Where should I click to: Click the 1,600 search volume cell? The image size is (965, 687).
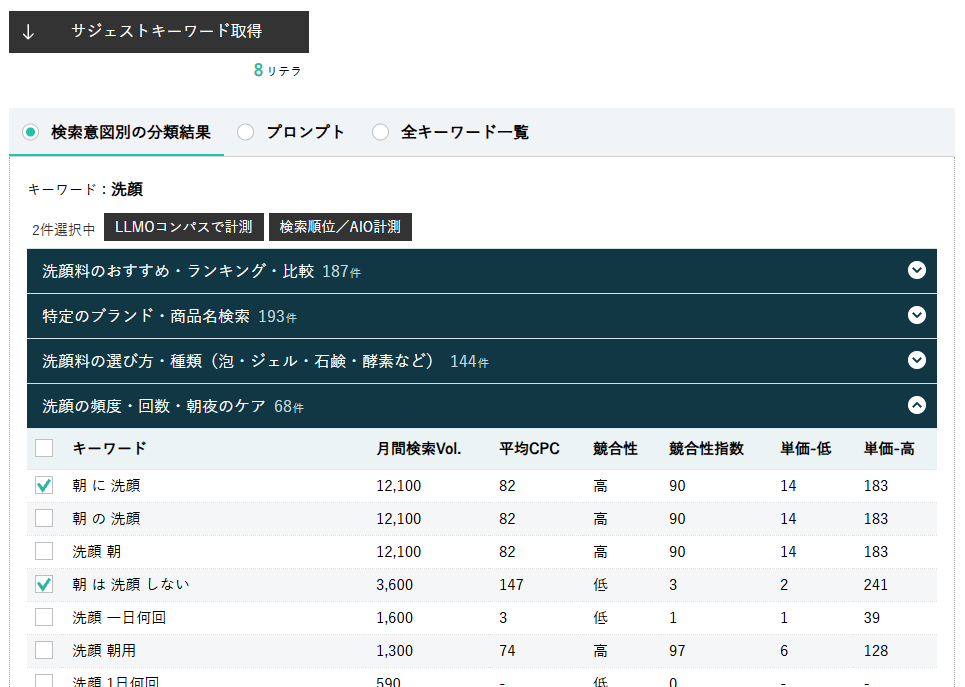tap(394, 618)
